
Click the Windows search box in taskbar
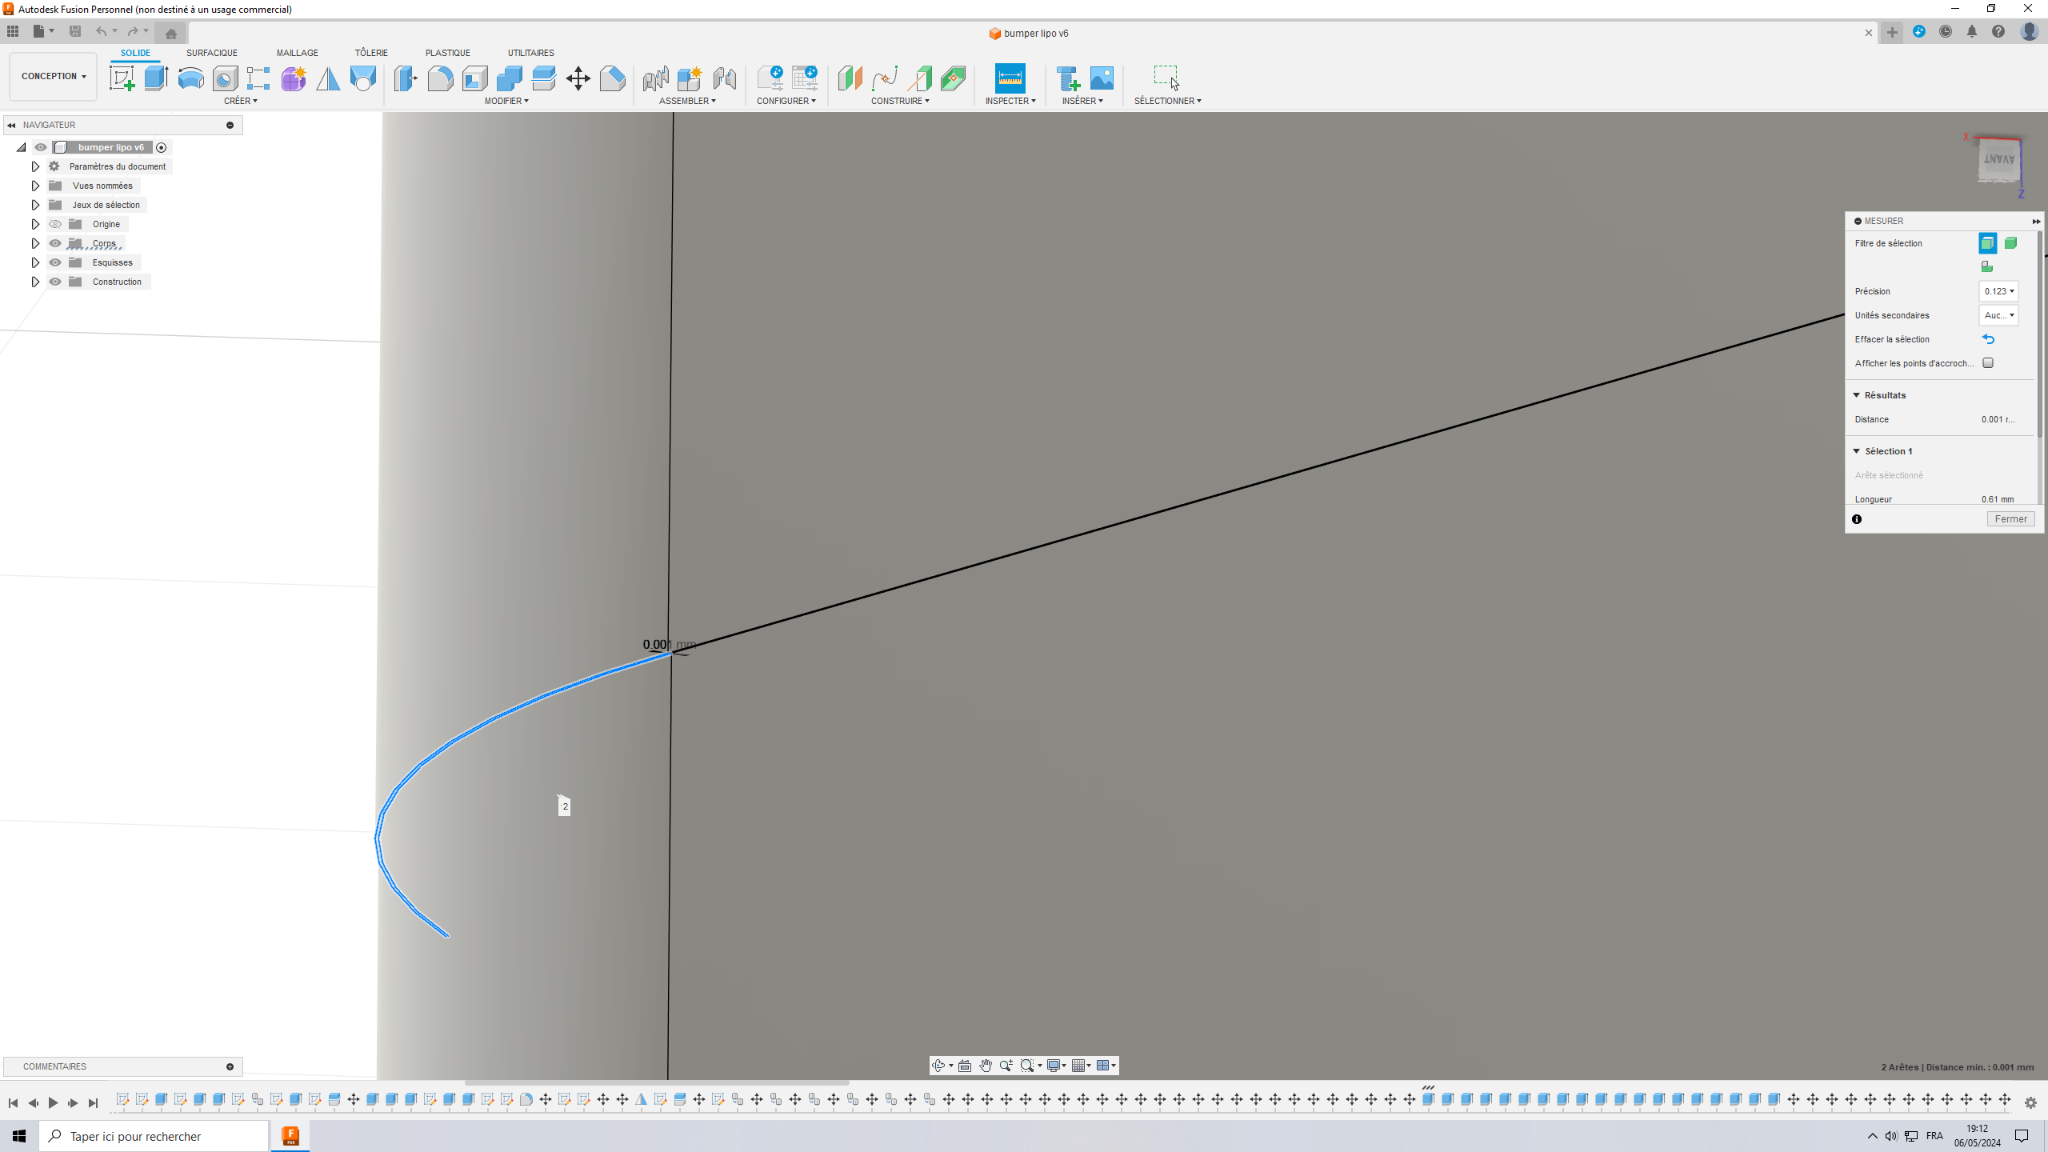pos(154,1136)
